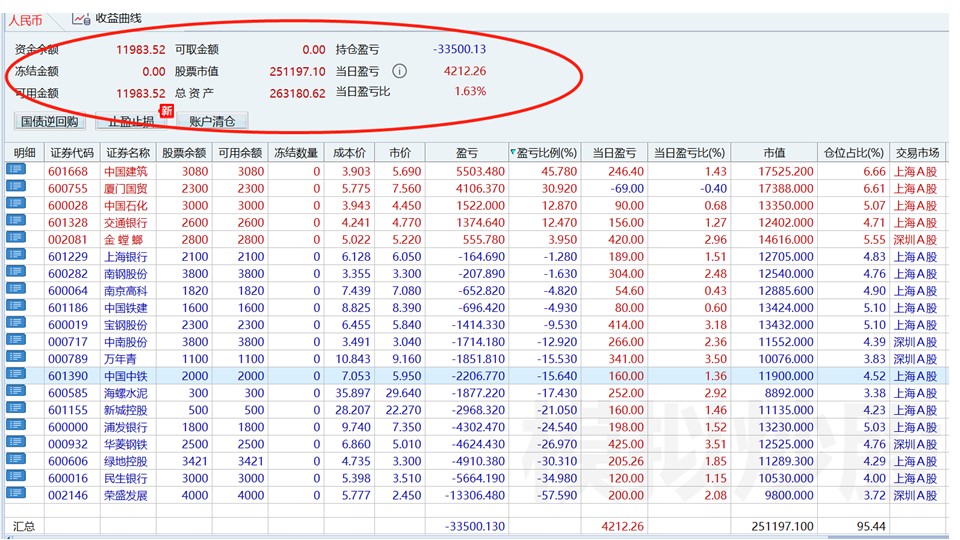Viewport: 960px width, 540px height.
Task: Click 当日盈亏比 value 1.63%
Action: pos(470,91)
